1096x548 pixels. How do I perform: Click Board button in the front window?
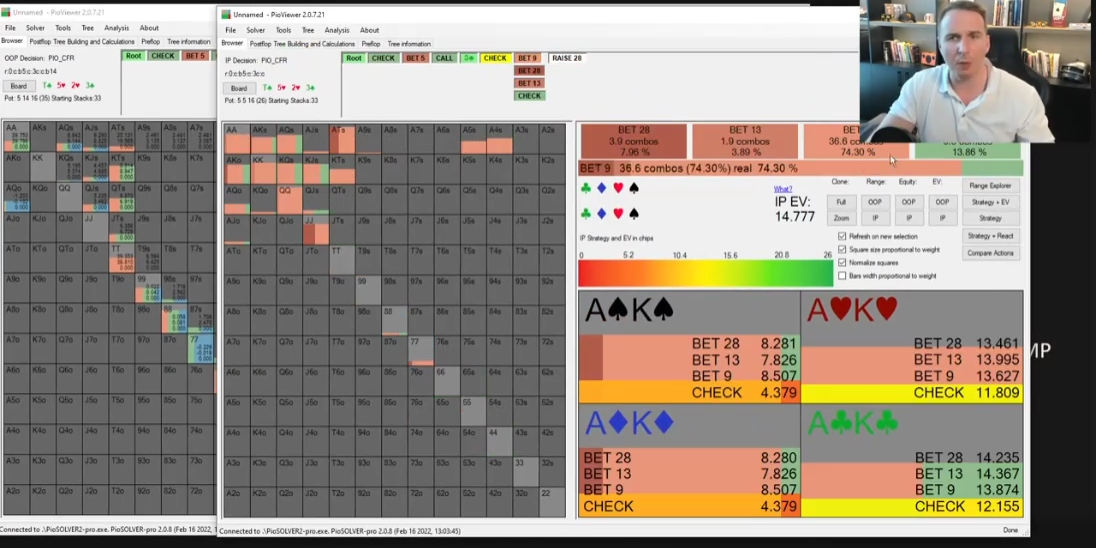(x=239, y=88)
